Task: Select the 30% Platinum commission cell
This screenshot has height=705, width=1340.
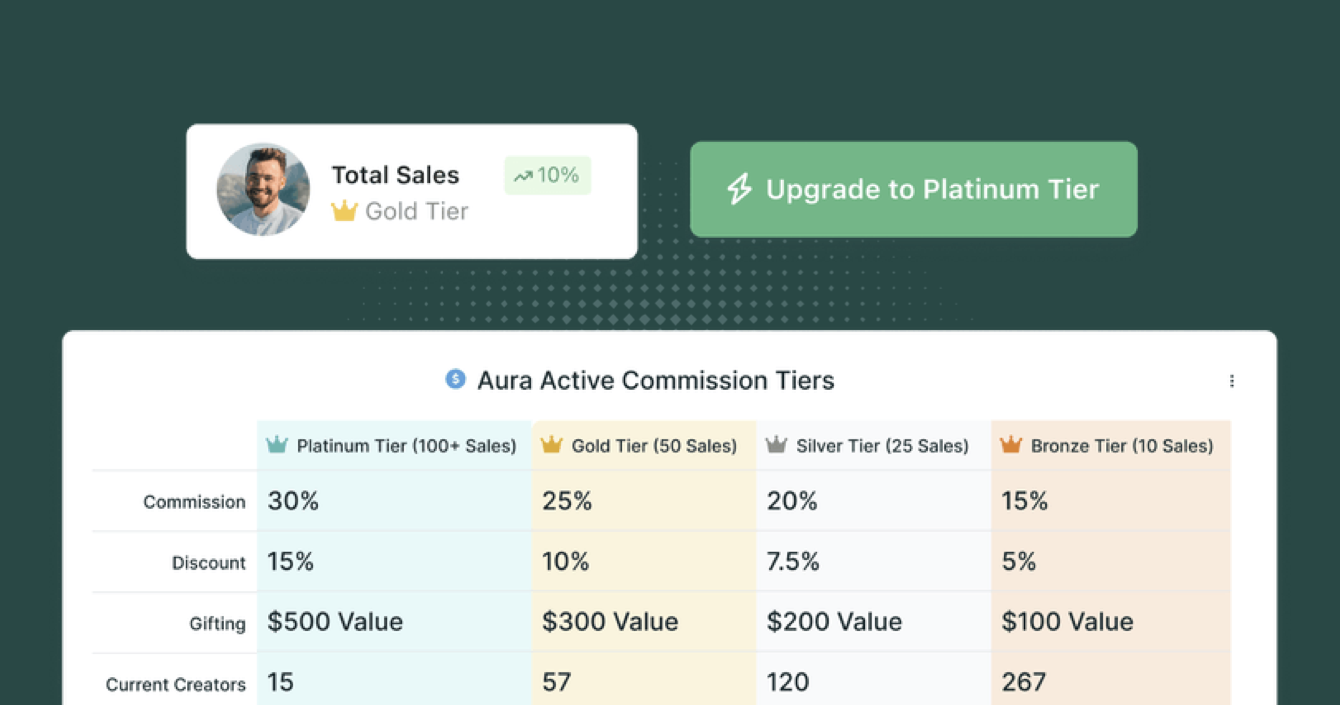Action: pos(293,501)
